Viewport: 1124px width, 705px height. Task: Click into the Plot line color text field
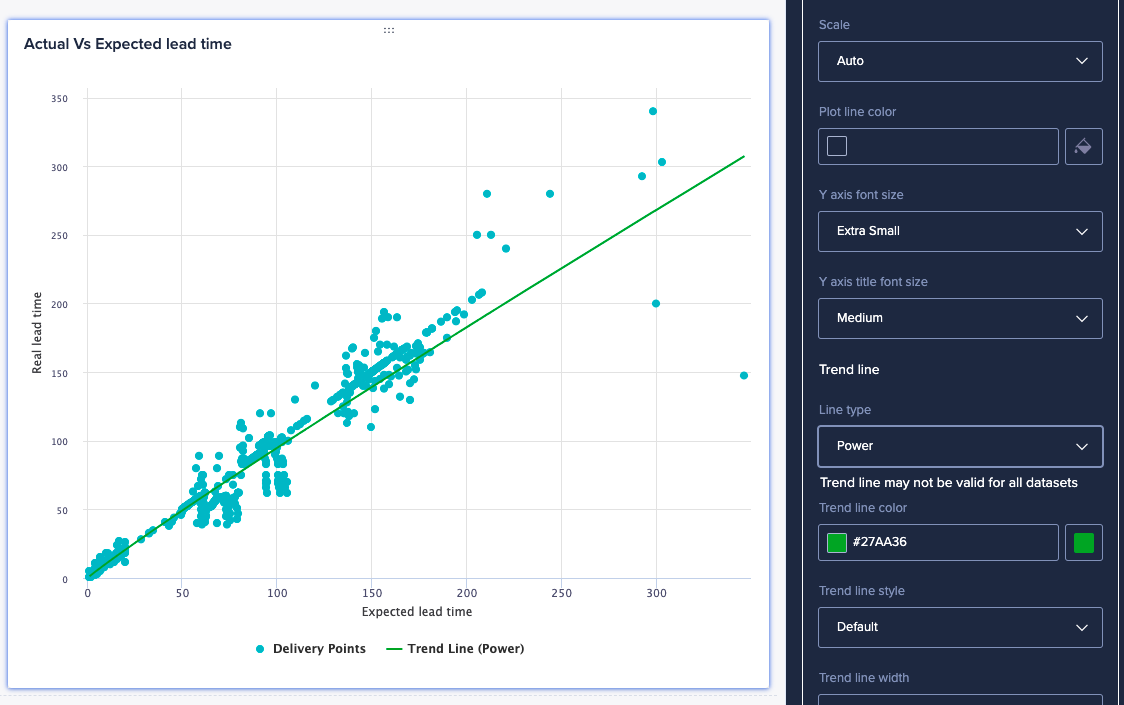coord(950,147)
